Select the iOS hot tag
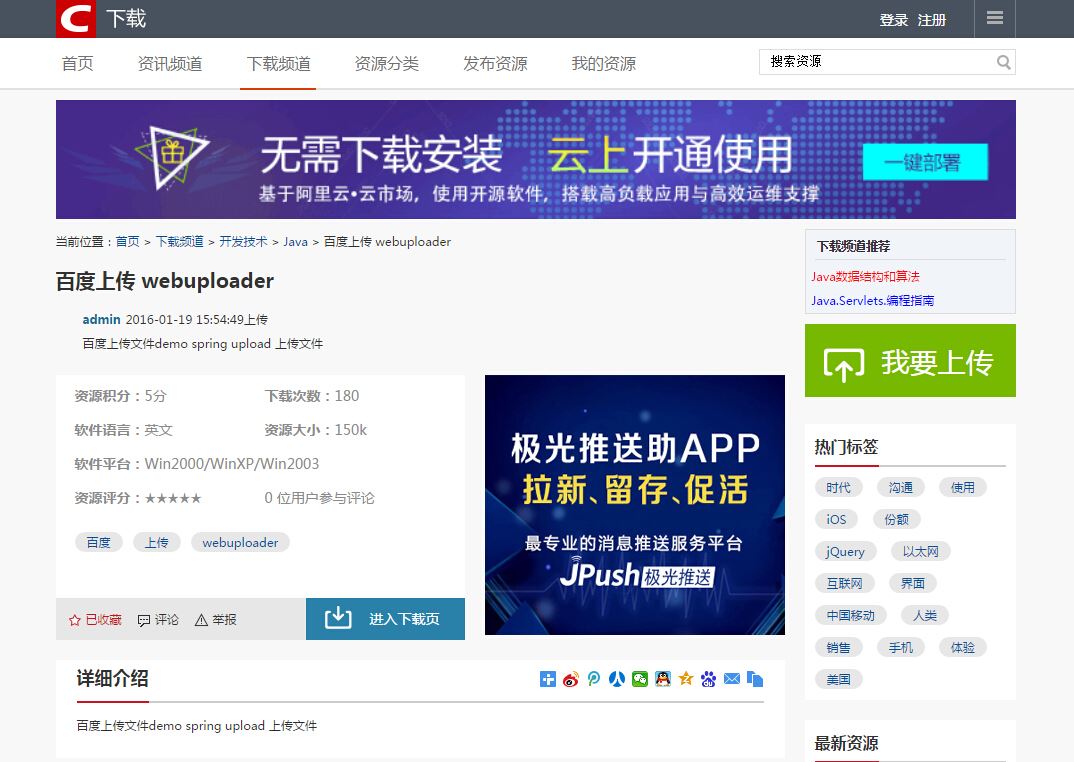This screenshot has width=1074, height=762. tap(836, 519)
